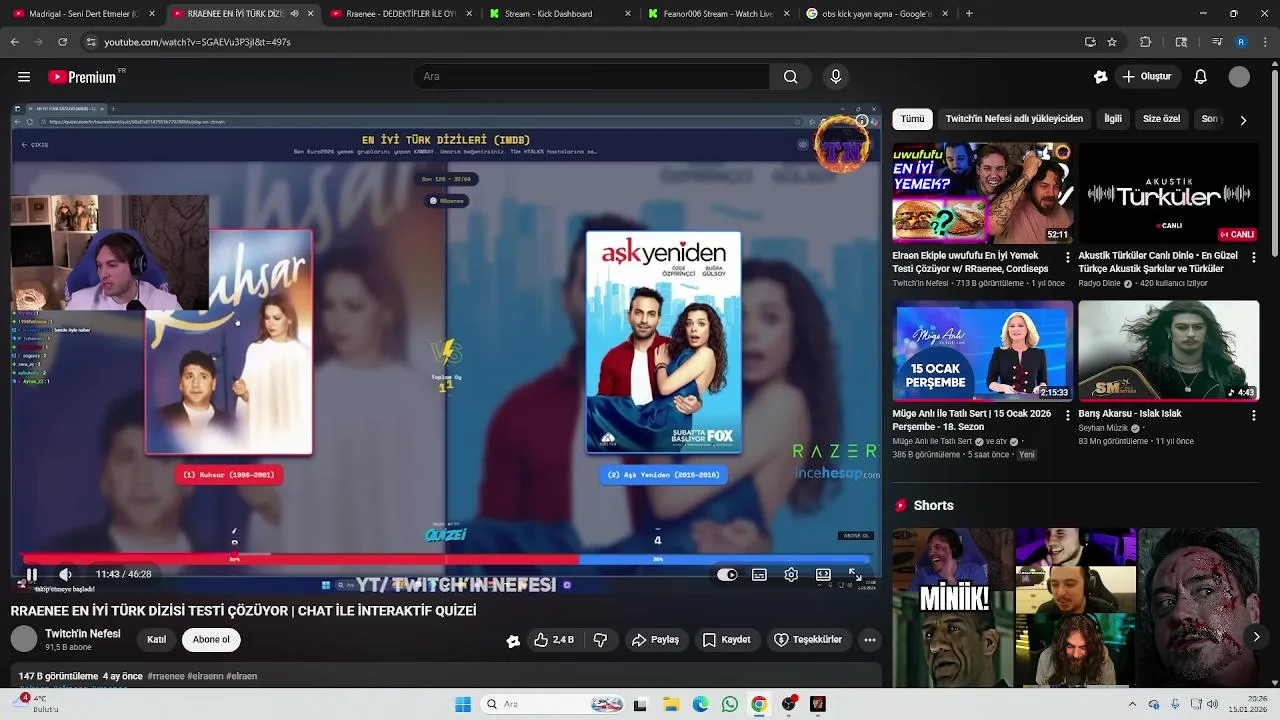Bookmark this page with star icon
The image size is (1280, 720).
pos(1112,42)
